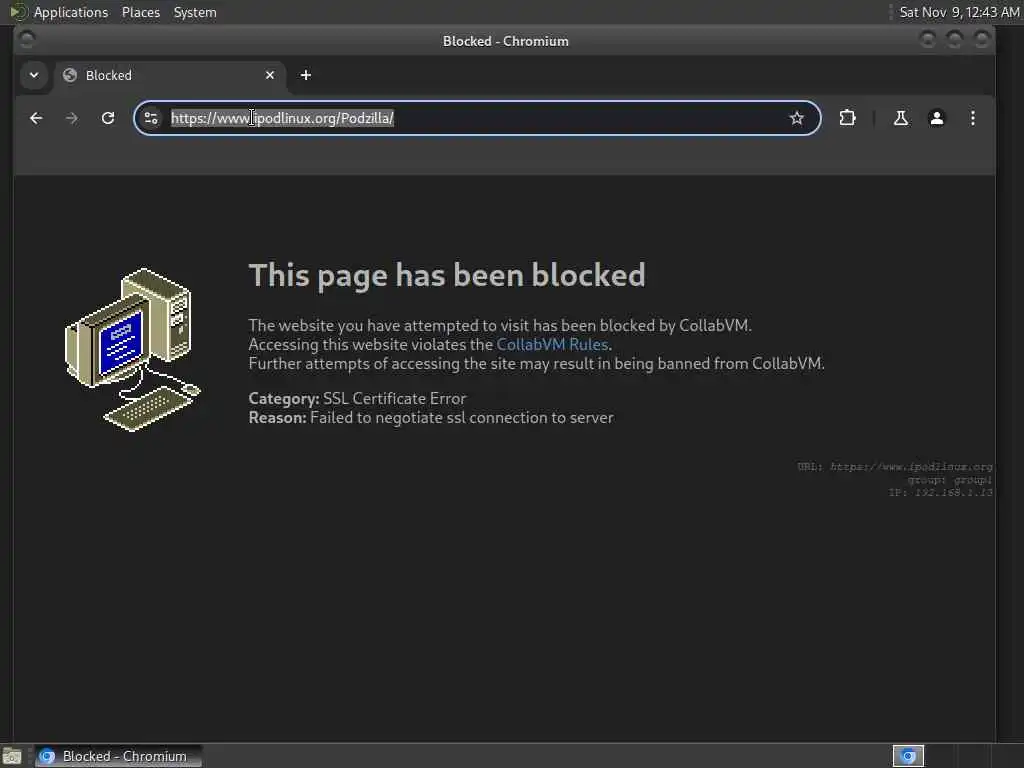
Task: Click the isometric computer illustration
Action: [133, 349]
